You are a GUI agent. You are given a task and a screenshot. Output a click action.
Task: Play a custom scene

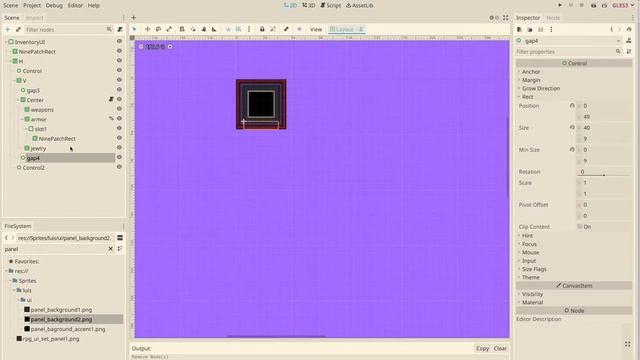604,5
